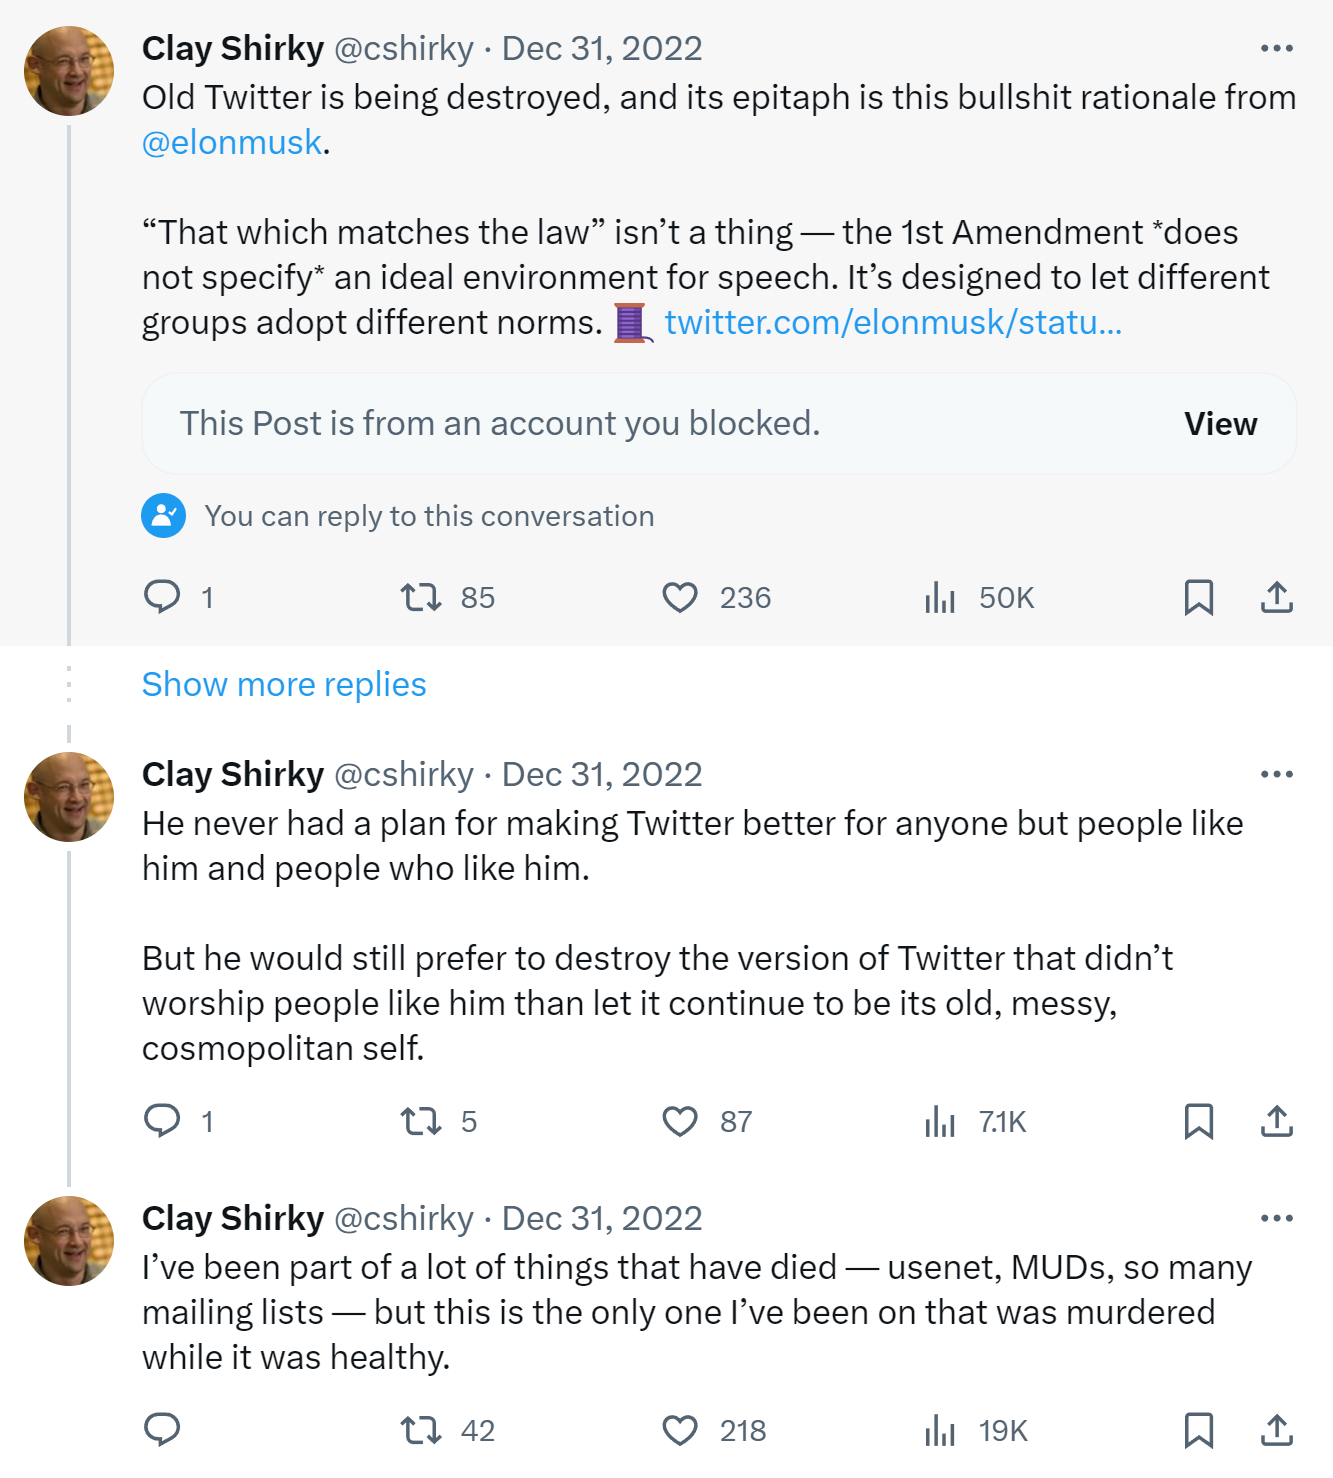Share the tweet about usenet and MUDs

pos(1276,1431)
